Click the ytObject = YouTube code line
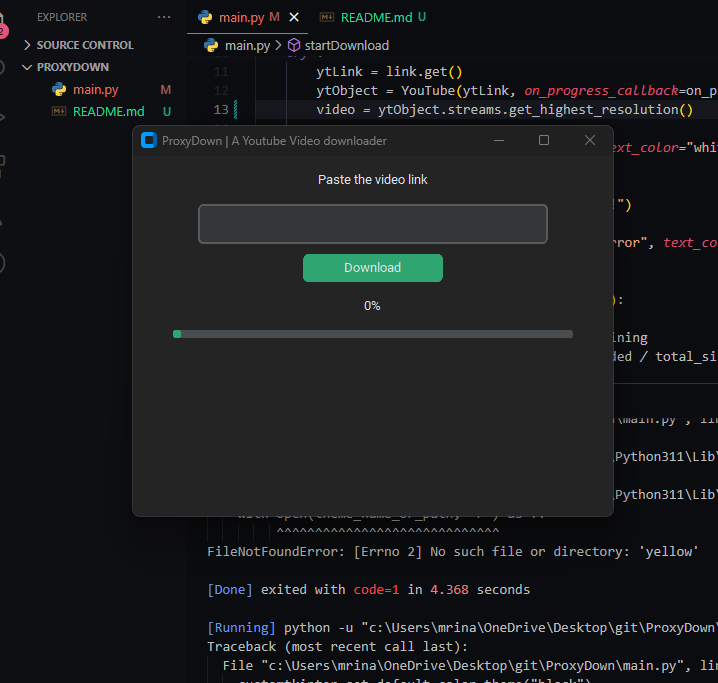The width and height of the screenshot is (718, 683). point(517,91)
